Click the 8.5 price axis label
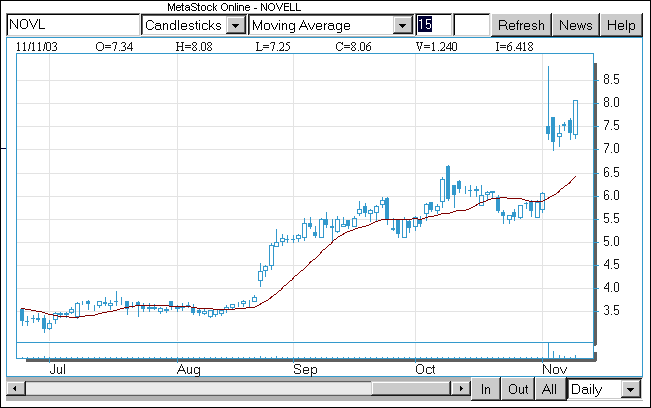The width and height of the screenshot is (651, 408). point(611,79)
